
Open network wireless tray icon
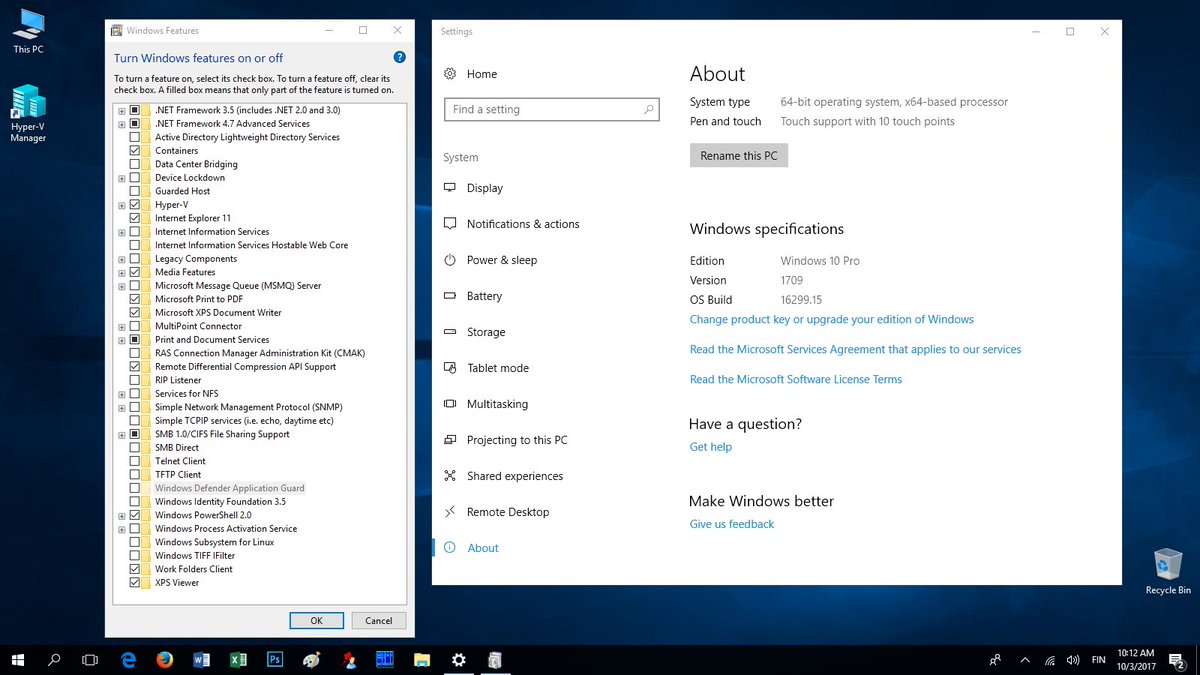click(1050, 660)
